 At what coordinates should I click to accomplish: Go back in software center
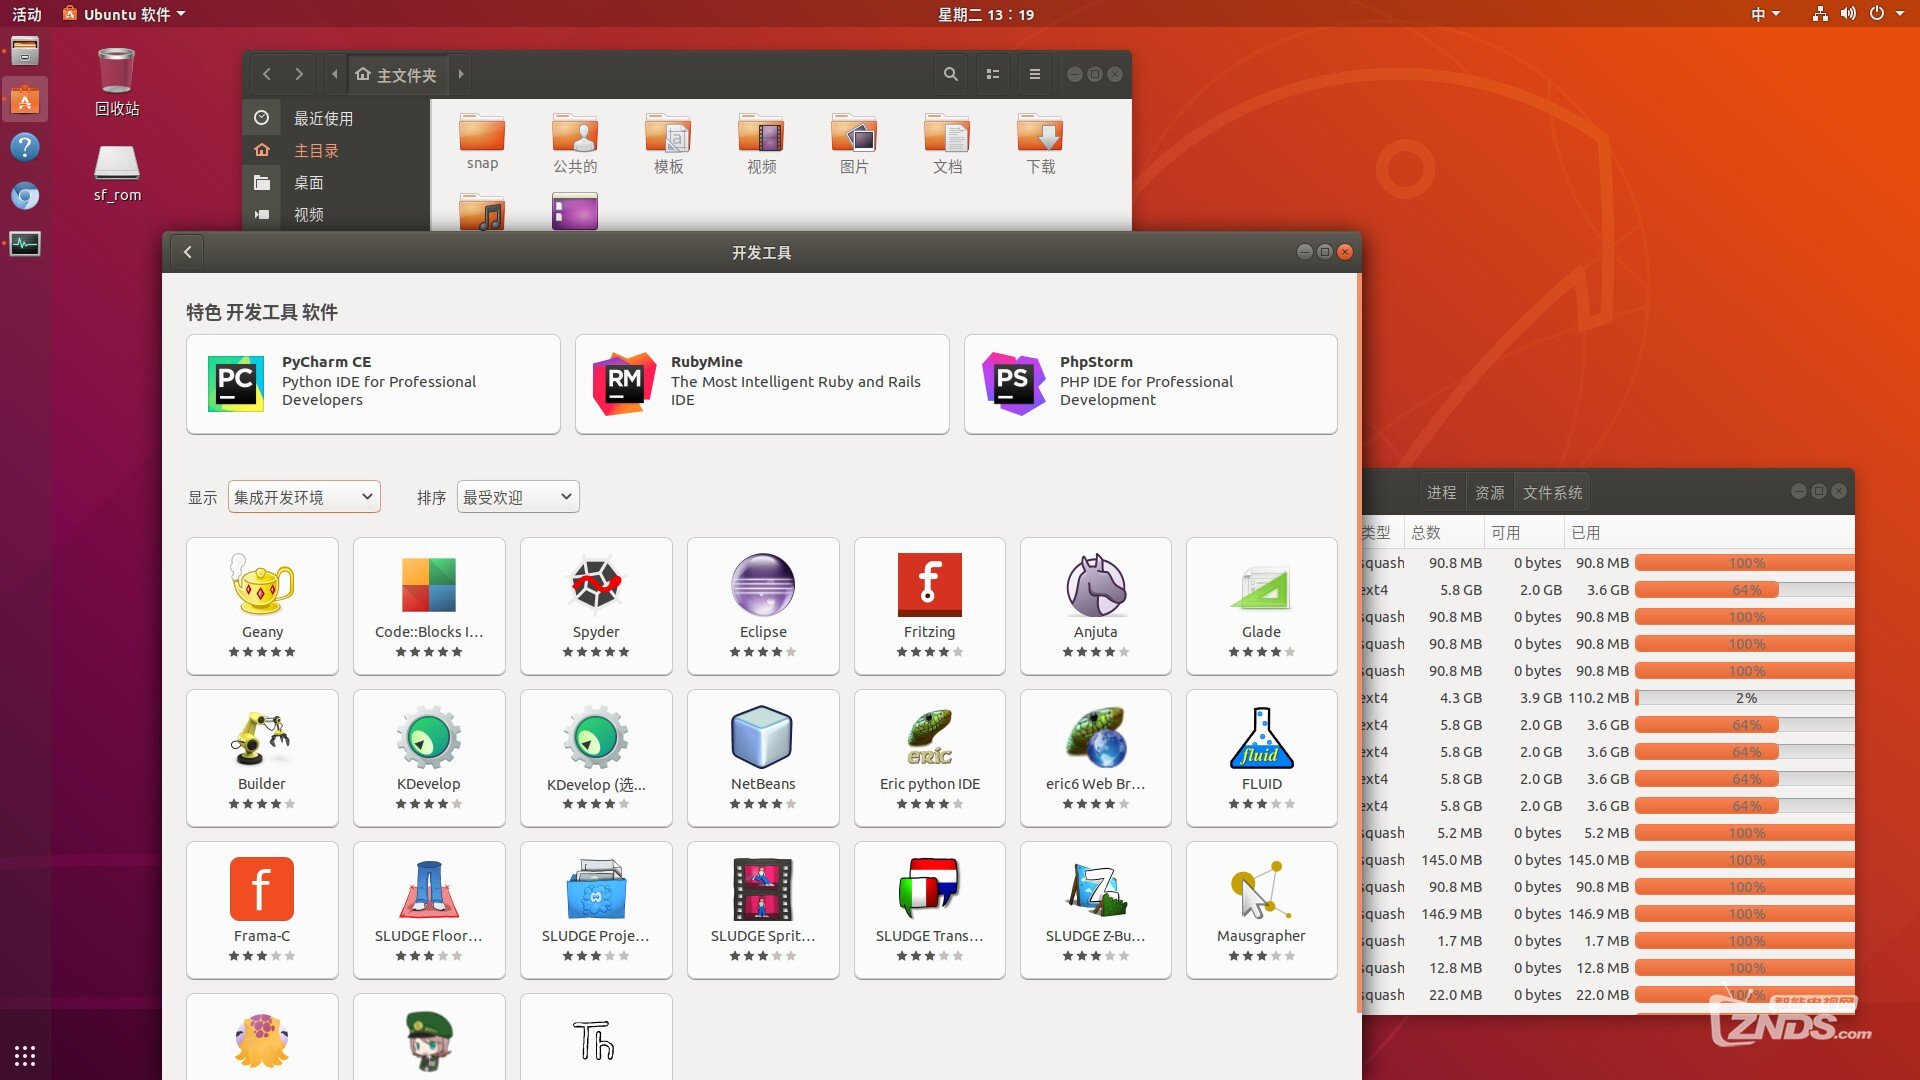point(187,252)
